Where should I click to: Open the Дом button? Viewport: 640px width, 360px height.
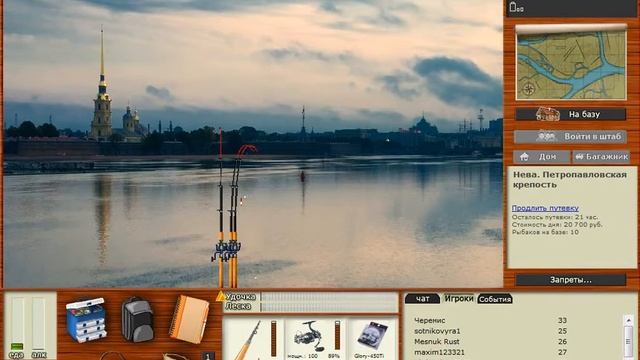[x=541, y=157]
